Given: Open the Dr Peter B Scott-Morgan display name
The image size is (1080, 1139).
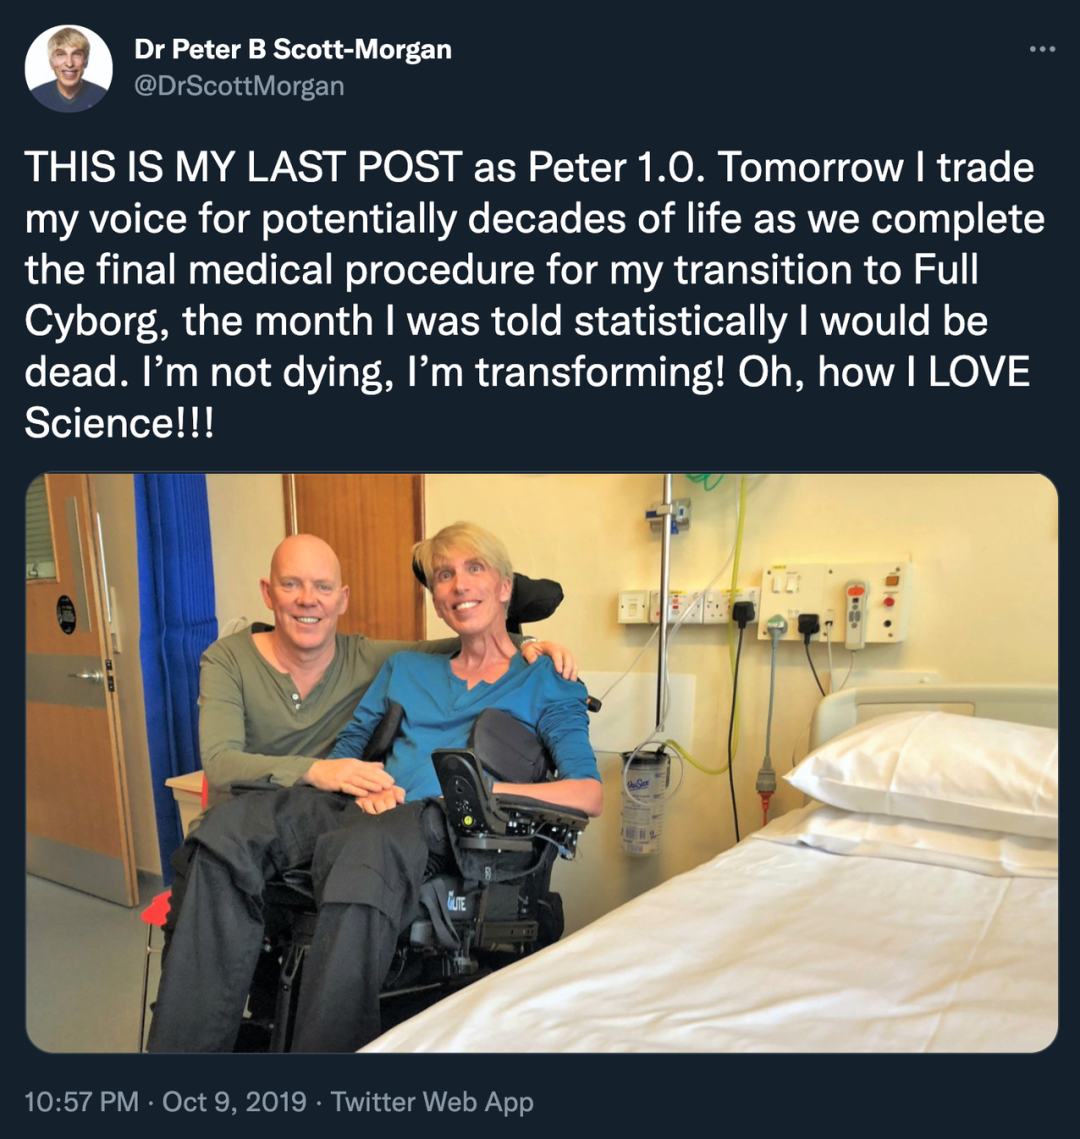Looking at the screenshot, I should (x=292, y=50).
